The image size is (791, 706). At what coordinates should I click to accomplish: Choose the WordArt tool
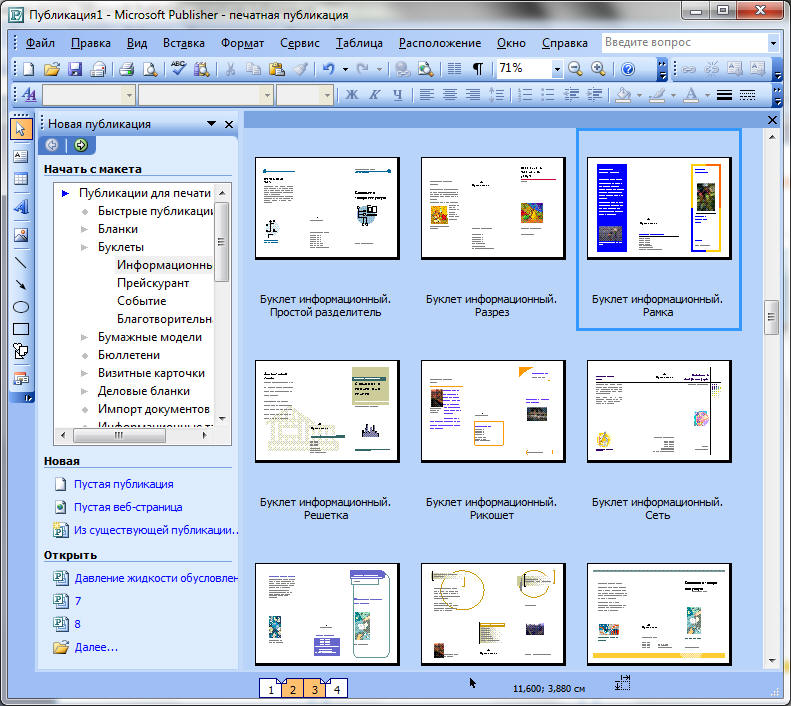[x=21, y=207]
